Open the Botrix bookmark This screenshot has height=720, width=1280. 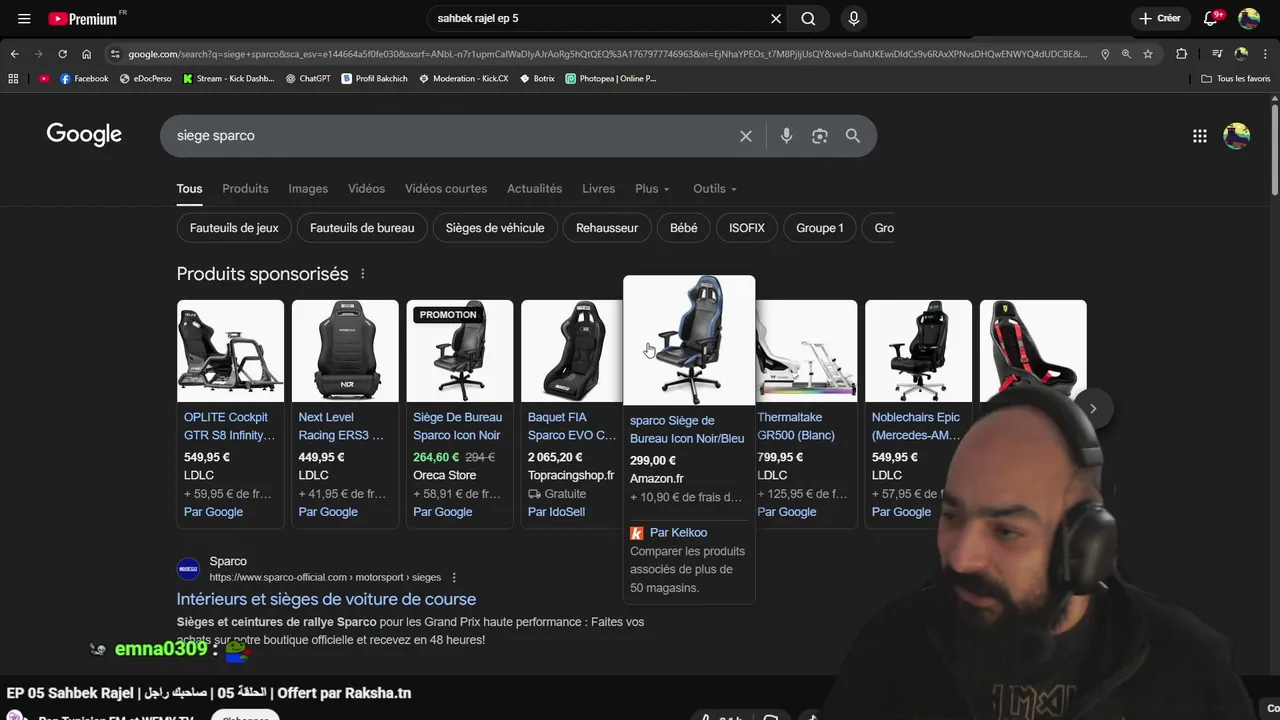pyautogui.click(x=537, y=78)
